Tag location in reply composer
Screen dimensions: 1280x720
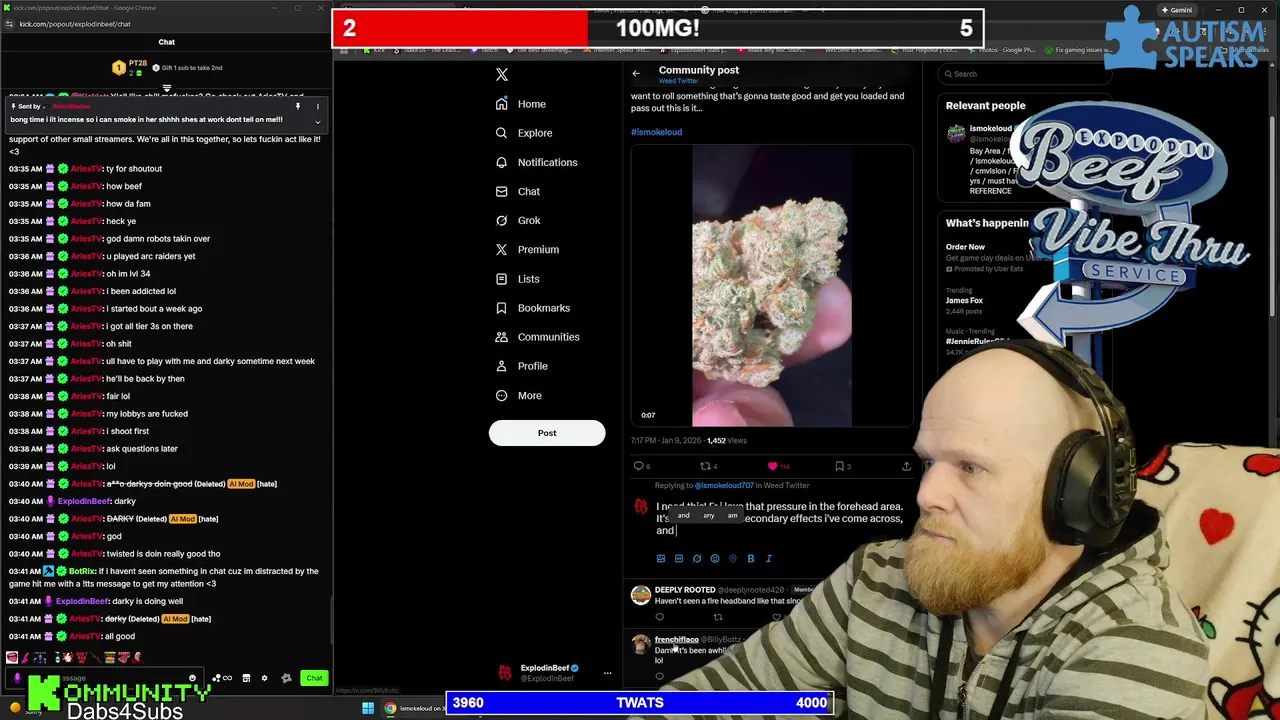[x=732, y=559]
